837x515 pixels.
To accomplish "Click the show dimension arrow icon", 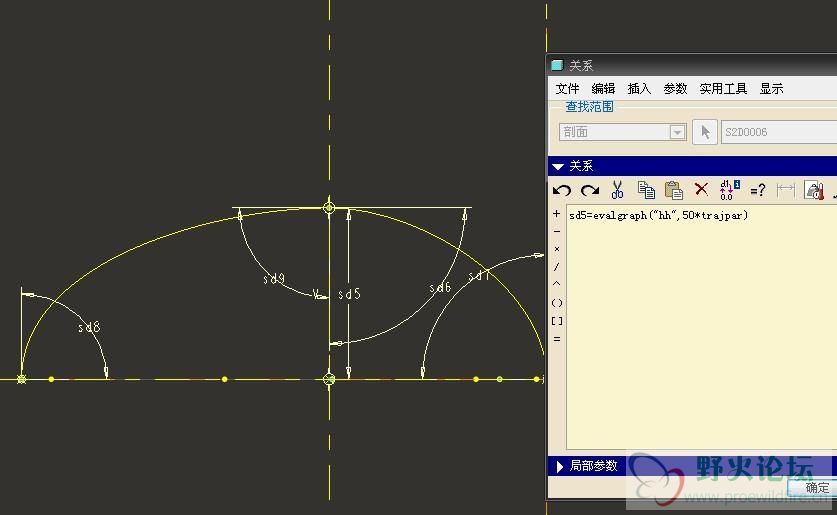I will pos(785,189).
